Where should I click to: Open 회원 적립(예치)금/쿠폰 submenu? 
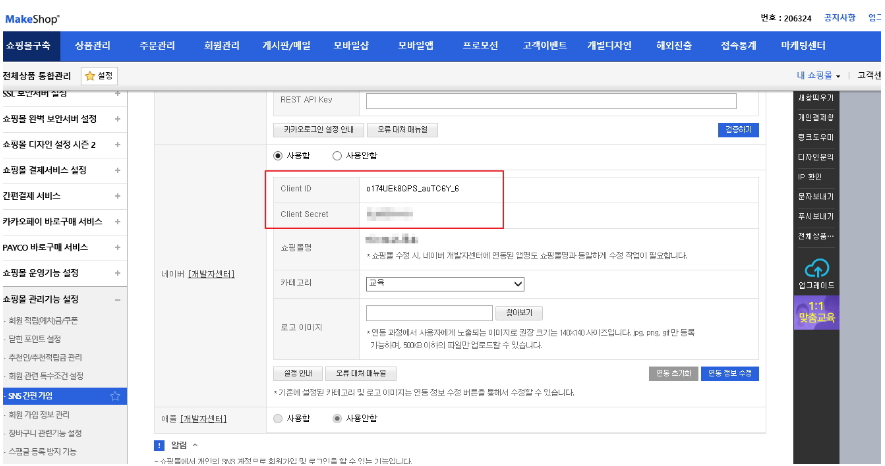[x=43, y=321]
